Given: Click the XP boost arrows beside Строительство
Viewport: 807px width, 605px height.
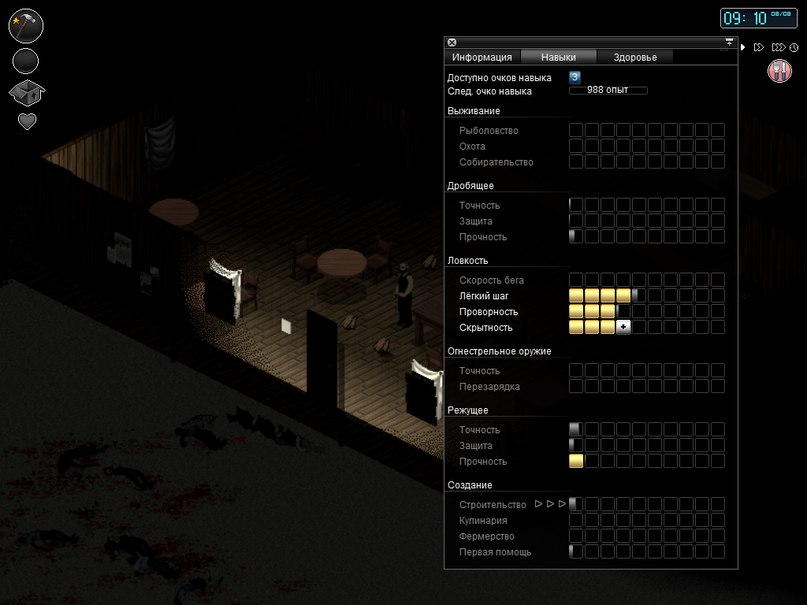Looking at the screenshot, I should coord(550,504).
